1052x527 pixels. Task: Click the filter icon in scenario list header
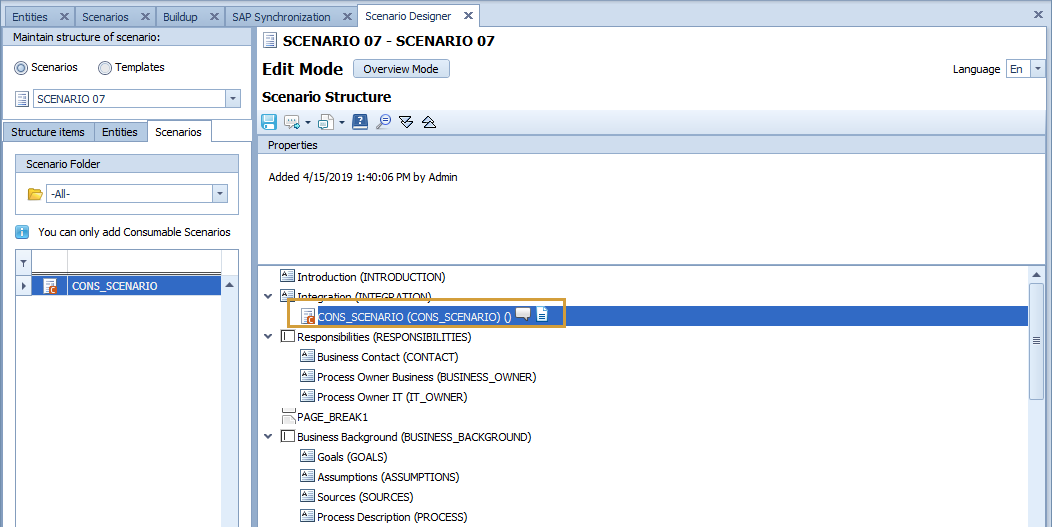tap(24, 263)
